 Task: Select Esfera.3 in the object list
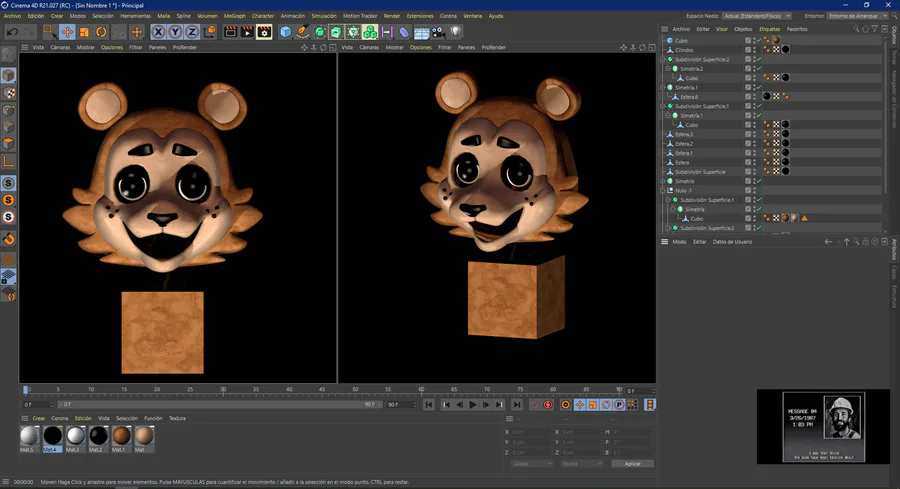tap(684, 134)
